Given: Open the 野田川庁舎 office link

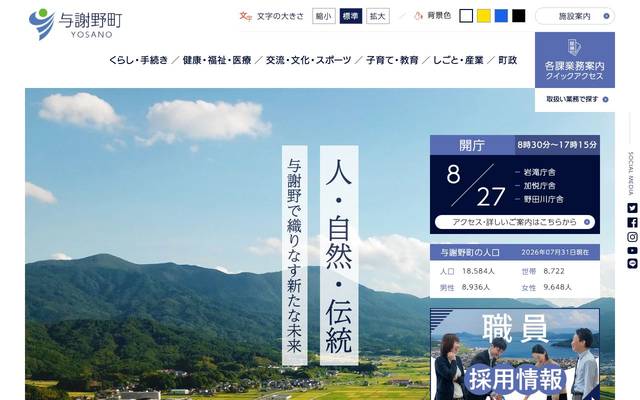Looking at the screenshot, I should pyautogui.click(x=543, y=199).
